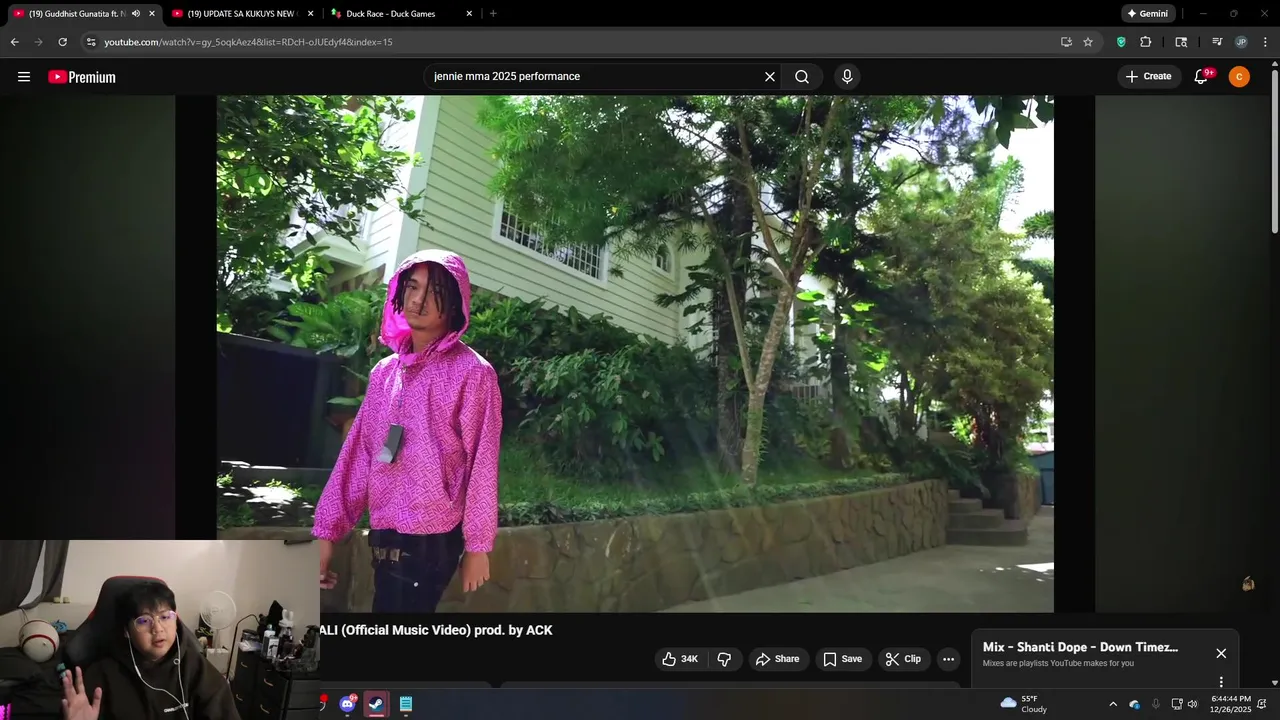
Task: Open the clock and date flyout
Action: 1231,704
